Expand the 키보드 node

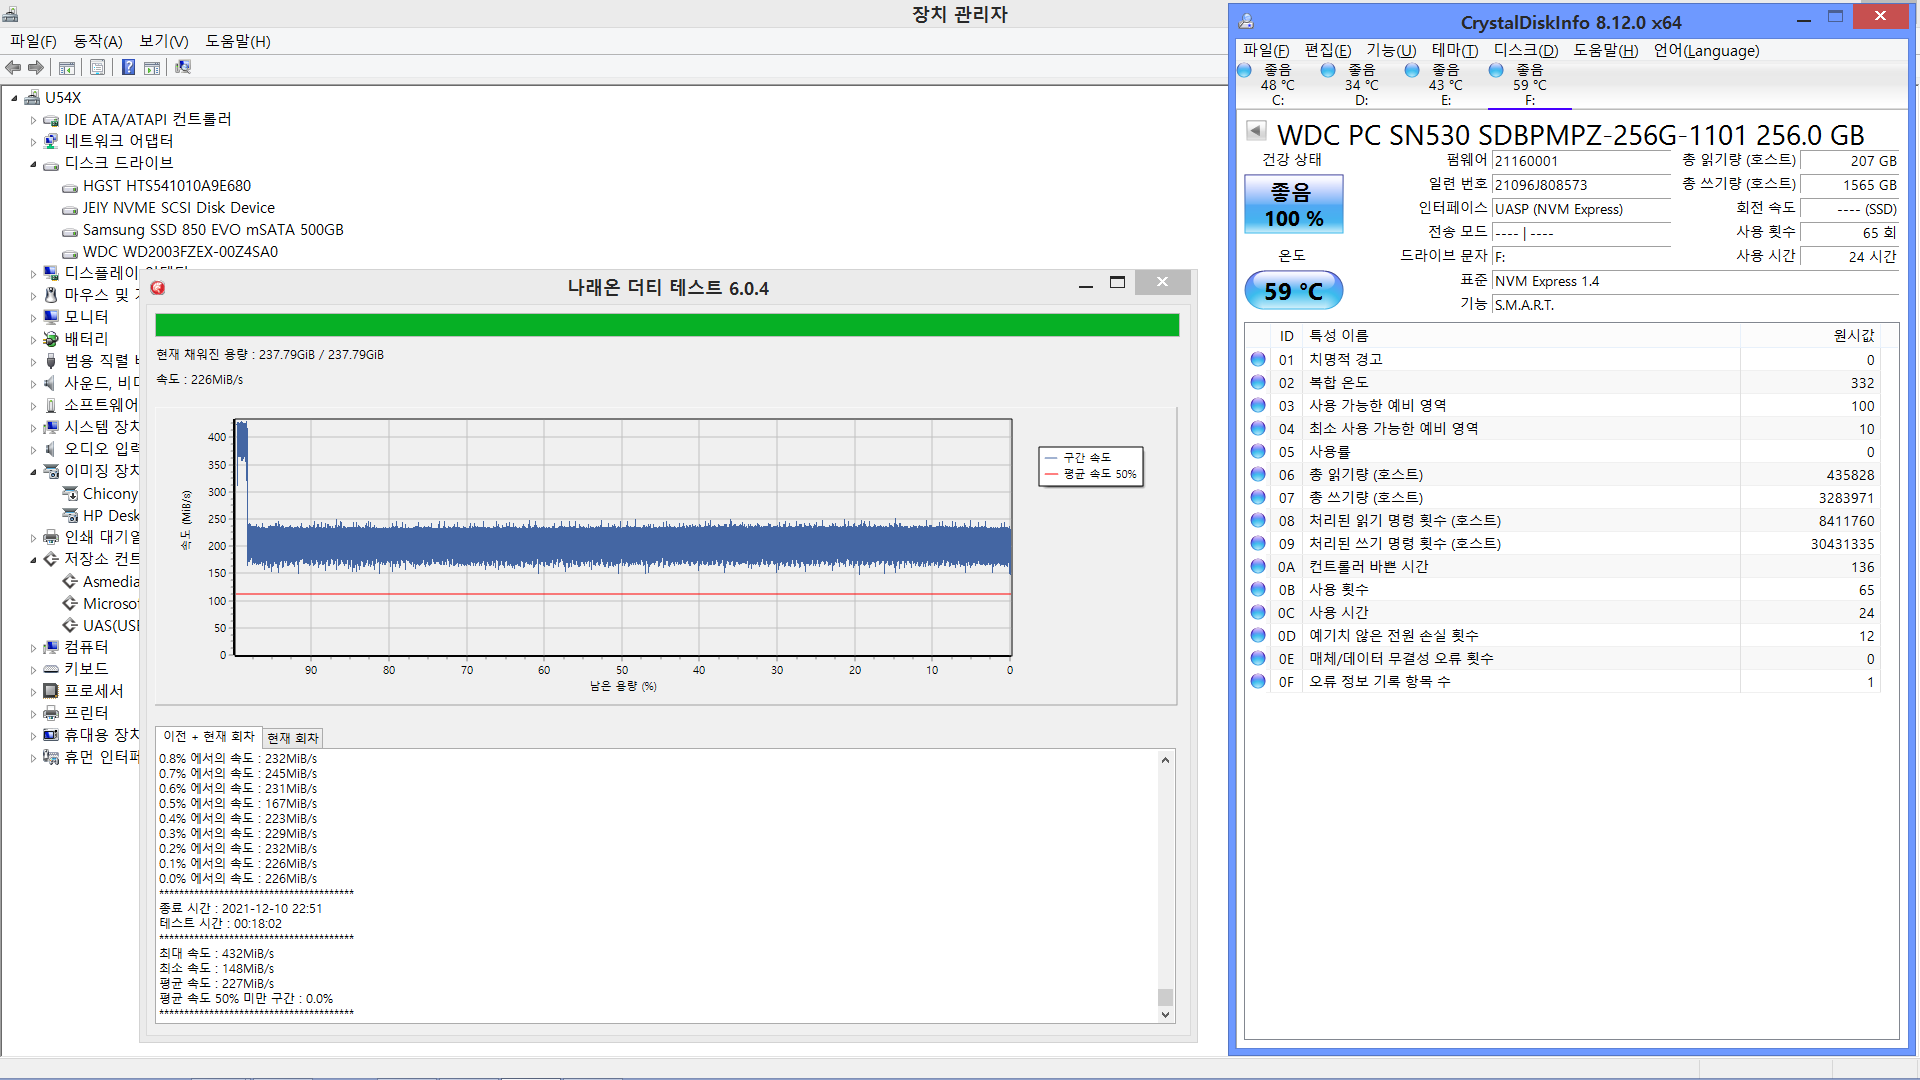pyautogui.click(x=33, y=670)
